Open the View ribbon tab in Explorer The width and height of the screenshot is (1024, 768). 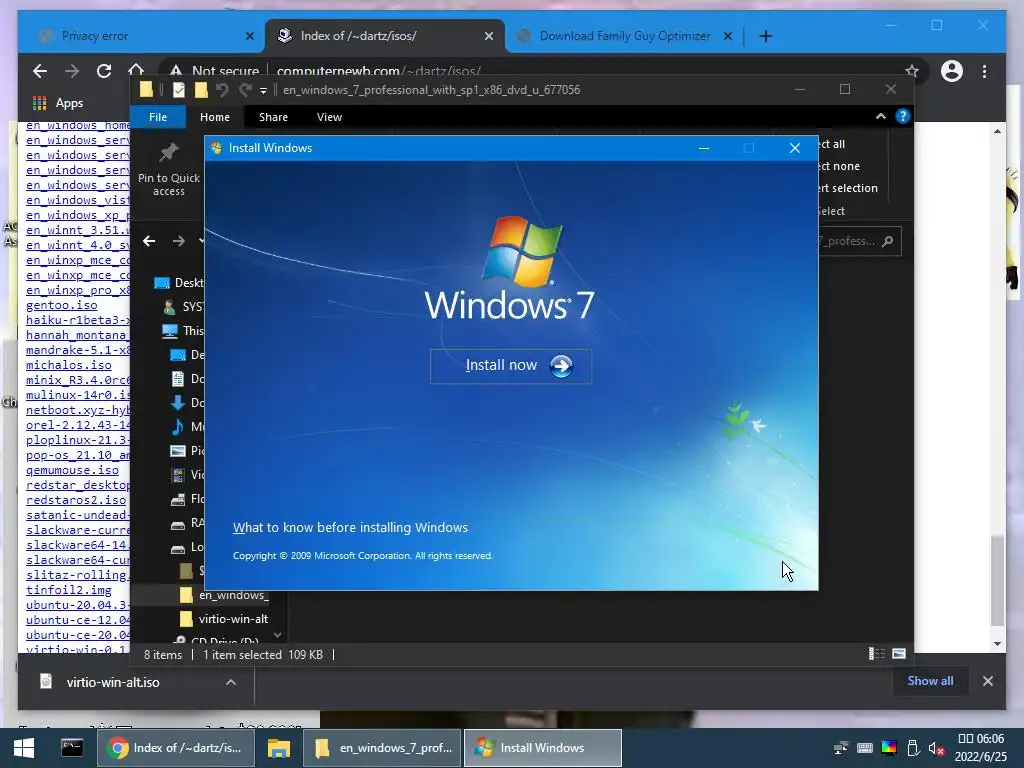click(x=329, y=117)
